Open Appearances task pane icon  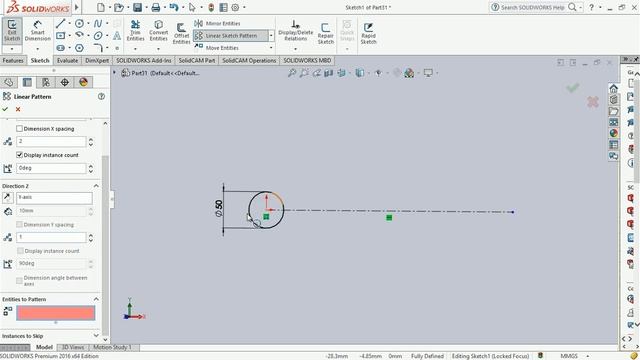pyautogui.click(x=613, y=133)
